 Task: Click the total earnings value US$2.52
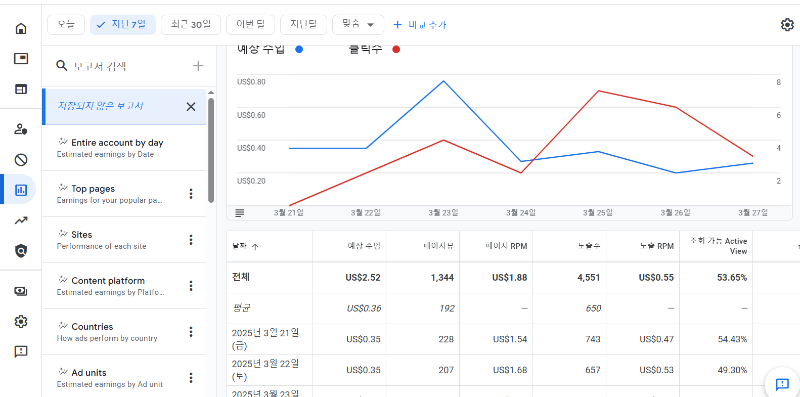click(x=363, y=278)
